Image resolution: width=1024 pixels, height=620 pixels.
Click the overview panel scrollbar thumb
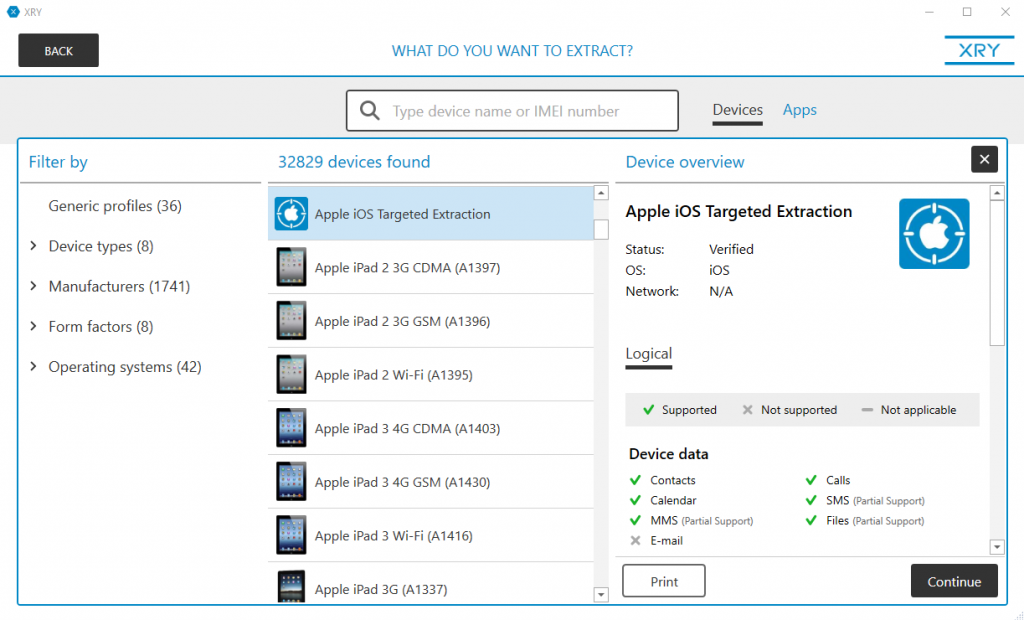tap(997, 273)
